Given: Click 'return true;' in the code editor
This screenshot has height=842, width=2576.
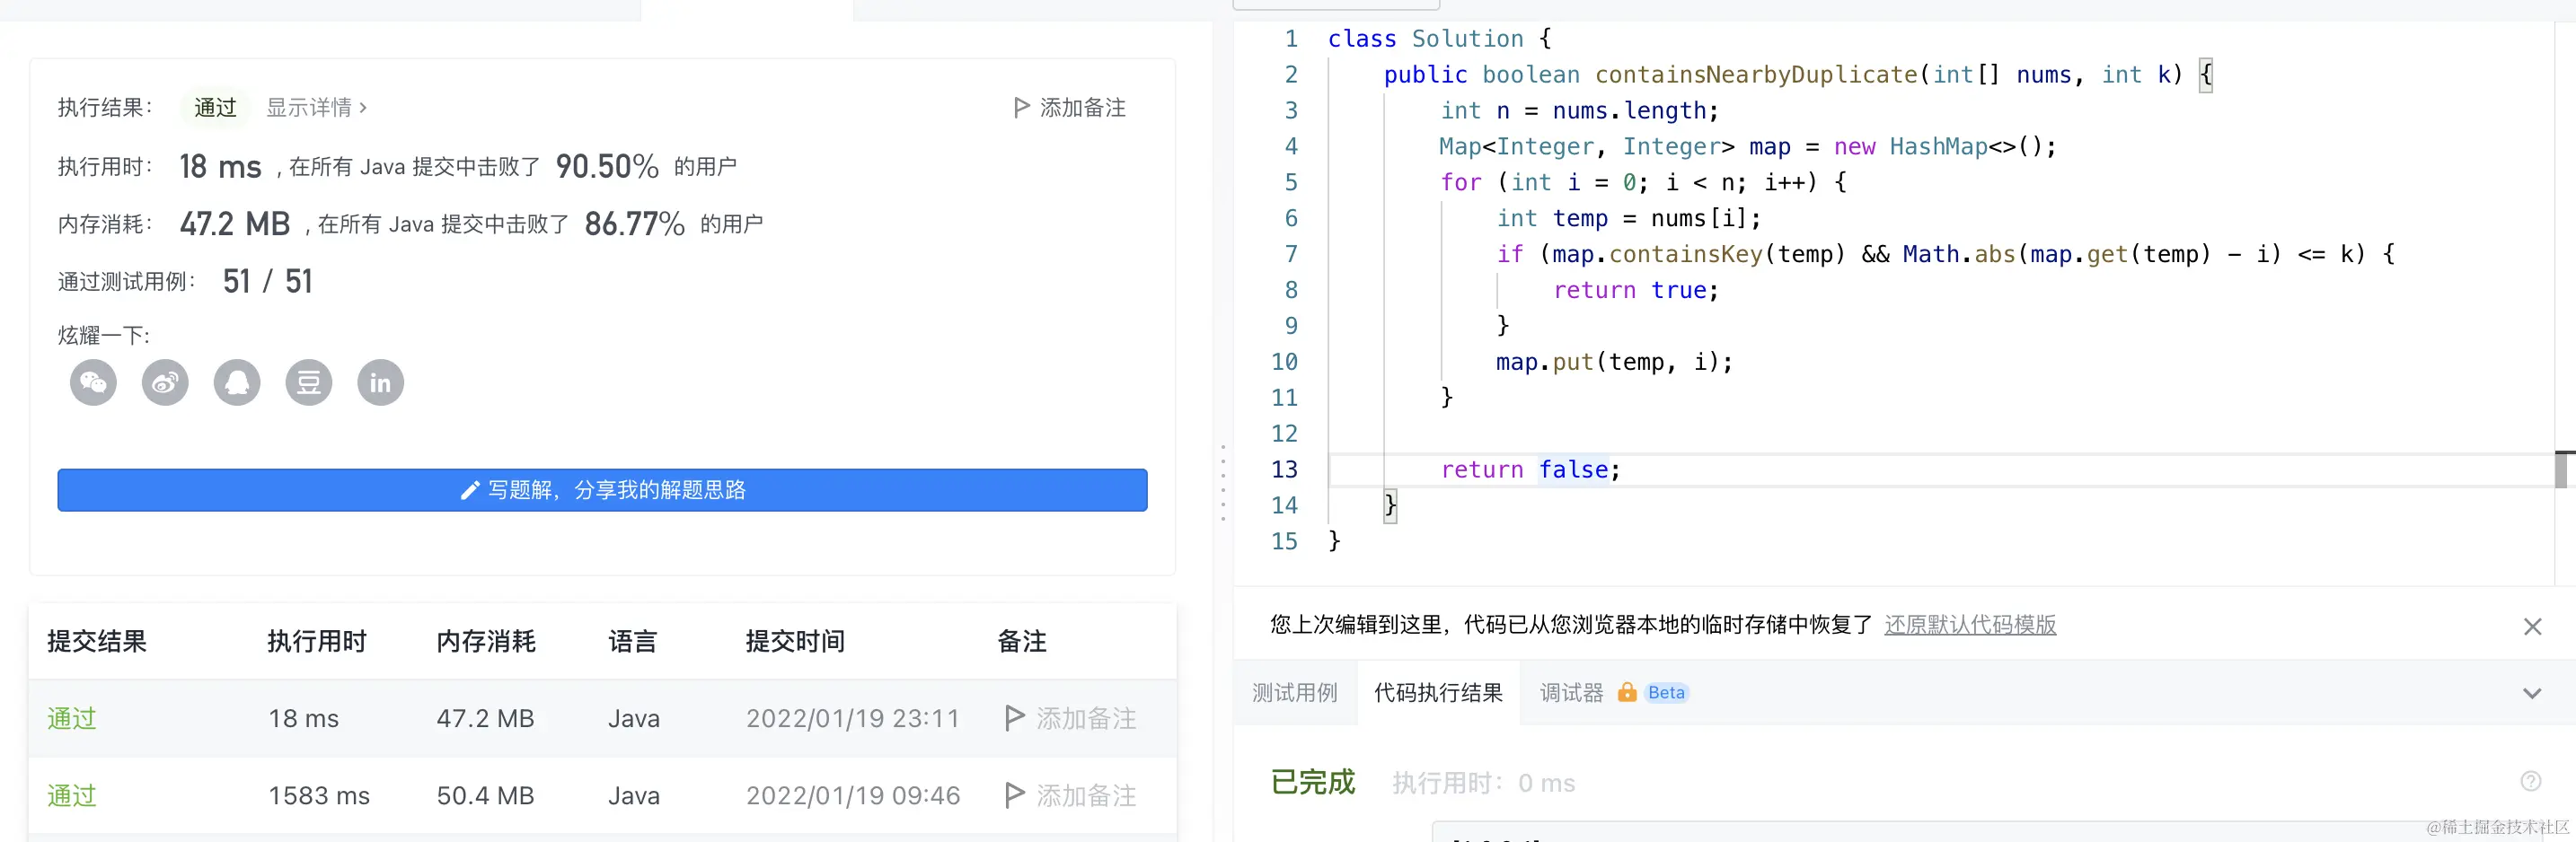Looking at the screenshot, I should coord(1635,290).
